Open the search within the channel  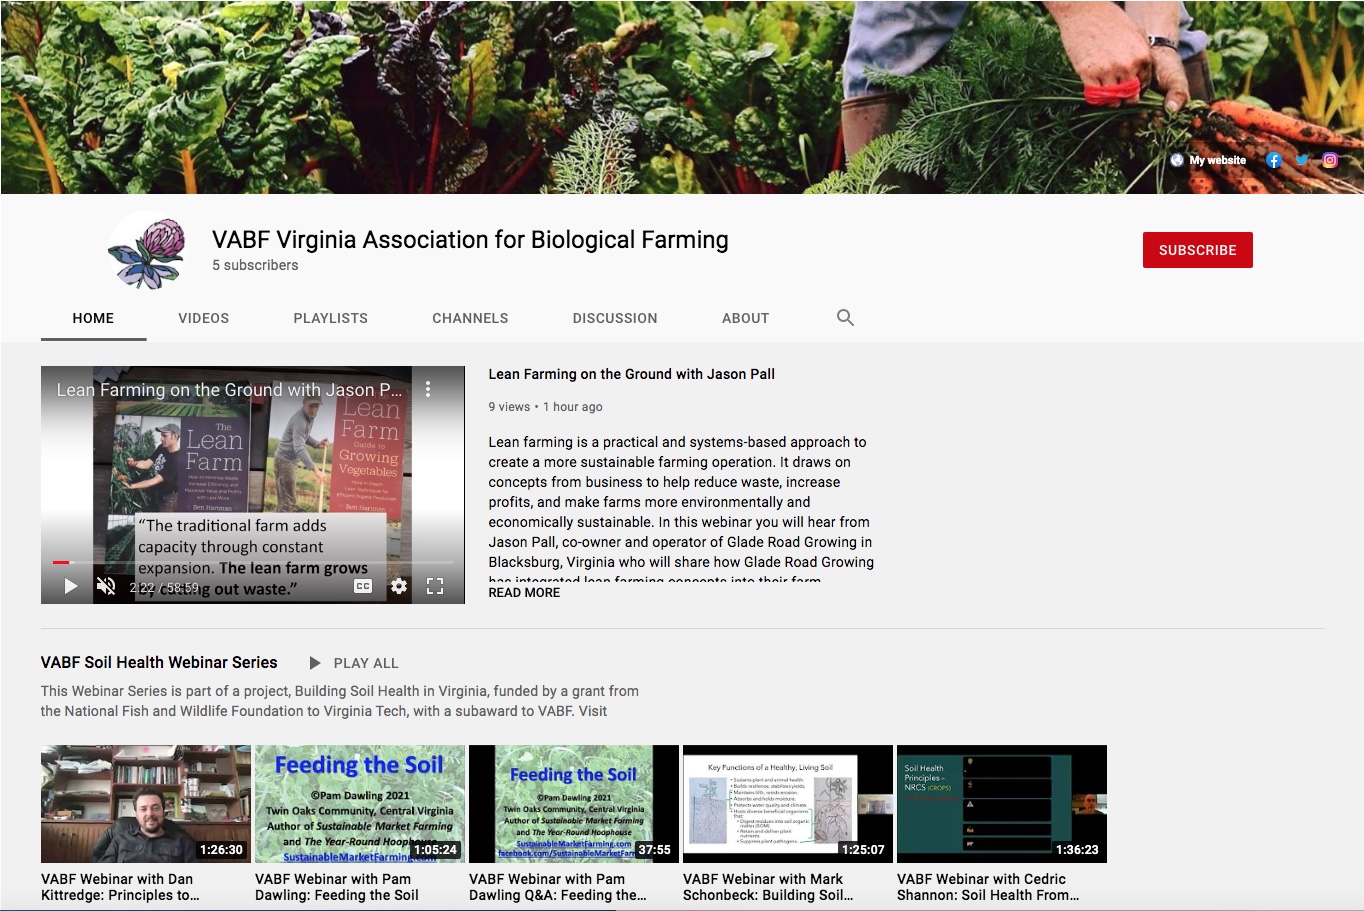tap(845, 317)
